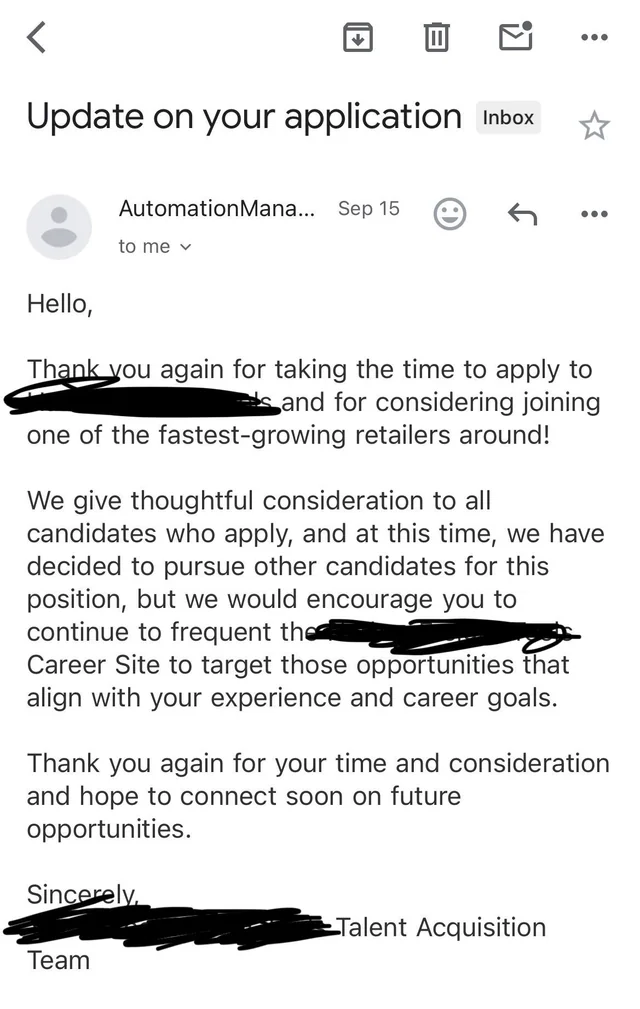Image resolution: width=640 pixels, height=1009 pixels.
Task: Mark the email as unread
Action: pos(515,37)
